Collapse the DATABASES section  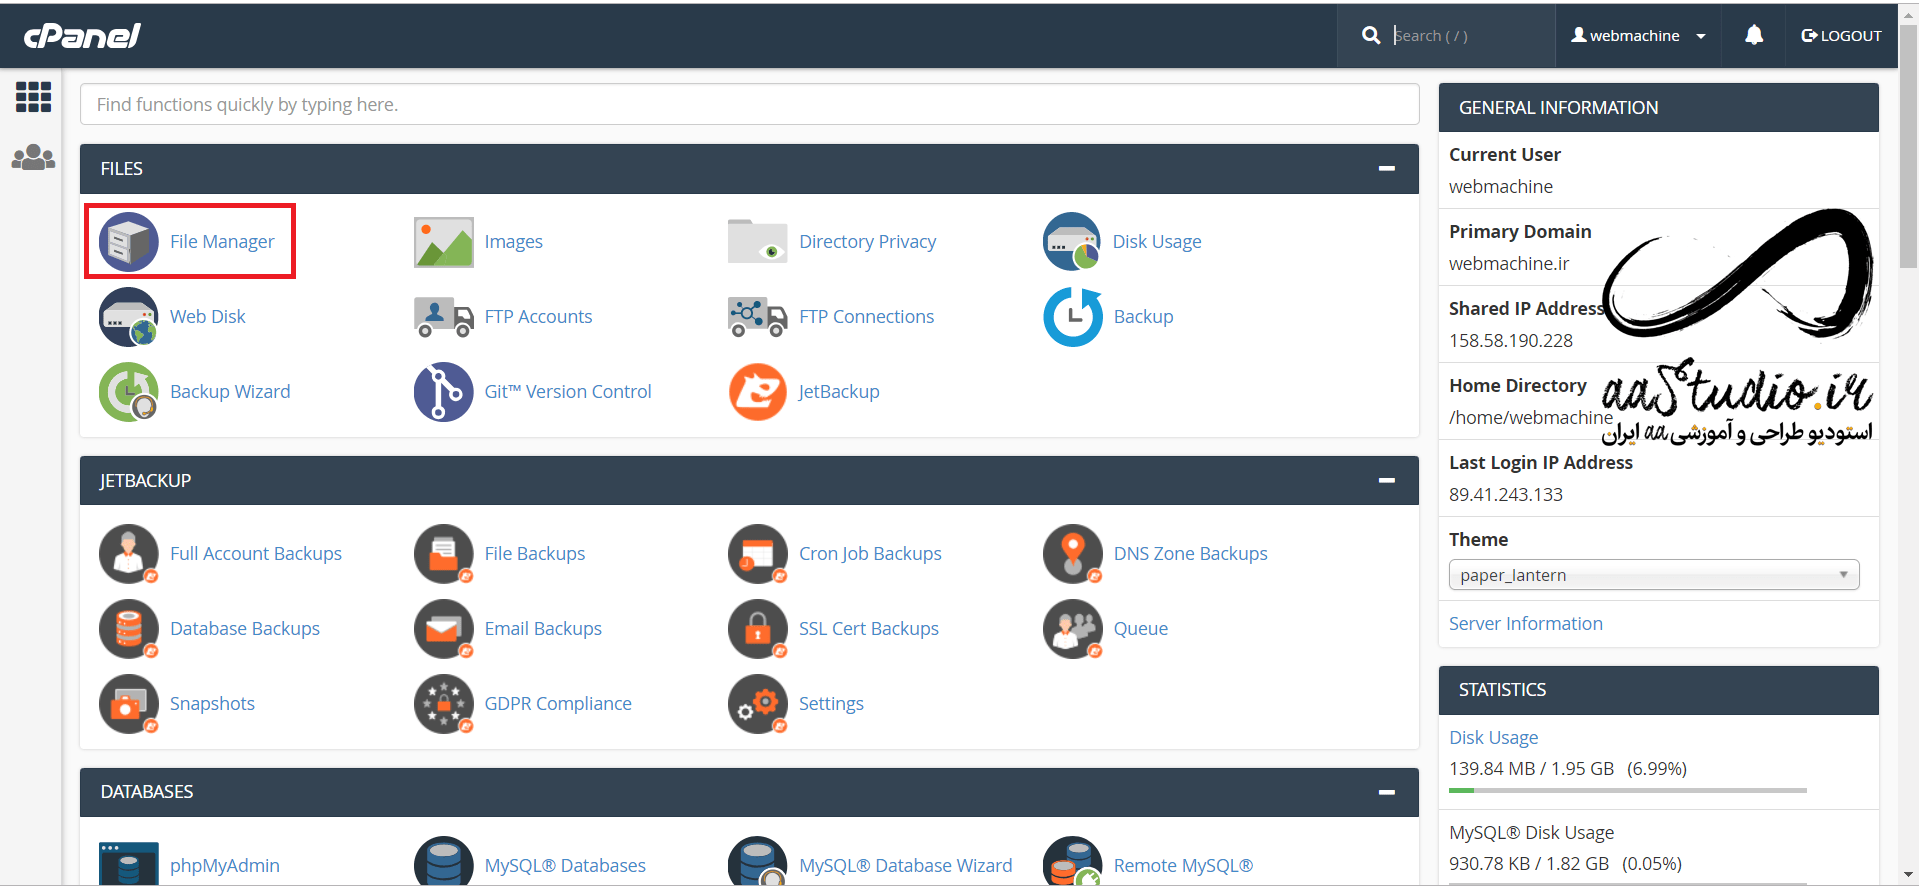pyautogui.click(x=1387, y=792)
